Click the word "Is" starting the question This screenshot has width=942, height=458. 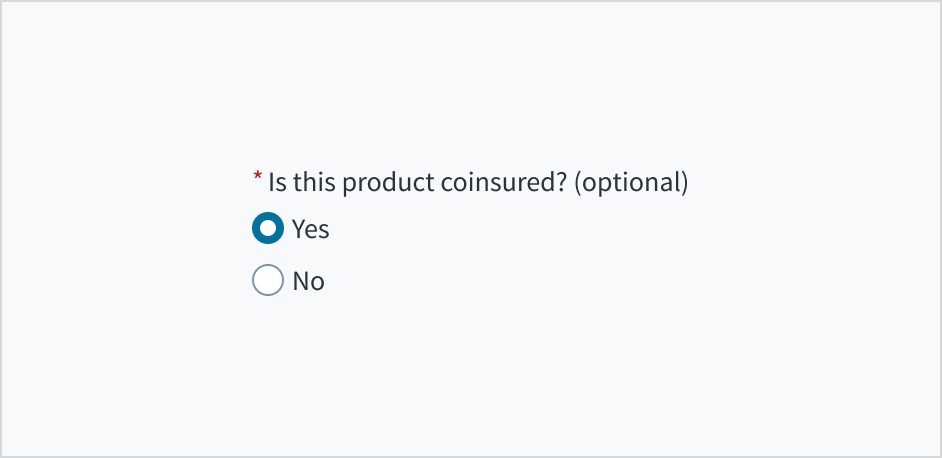(277, 183)
